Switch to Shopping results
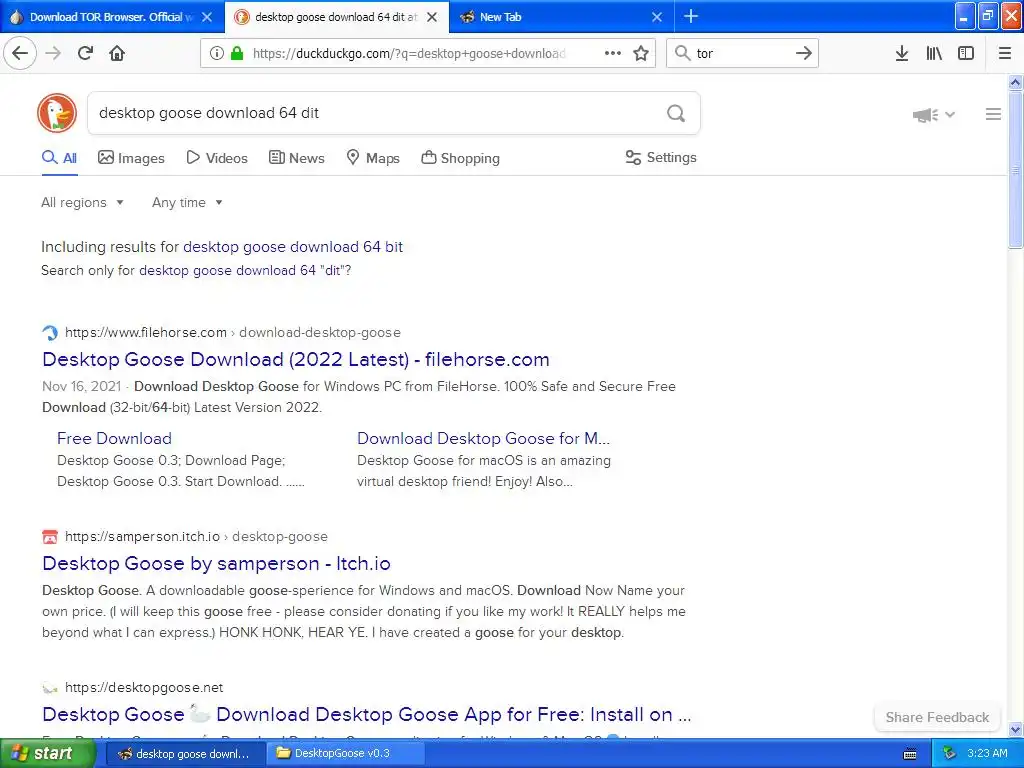This screenshot has width=1024, height=768. tap(460, 158)
